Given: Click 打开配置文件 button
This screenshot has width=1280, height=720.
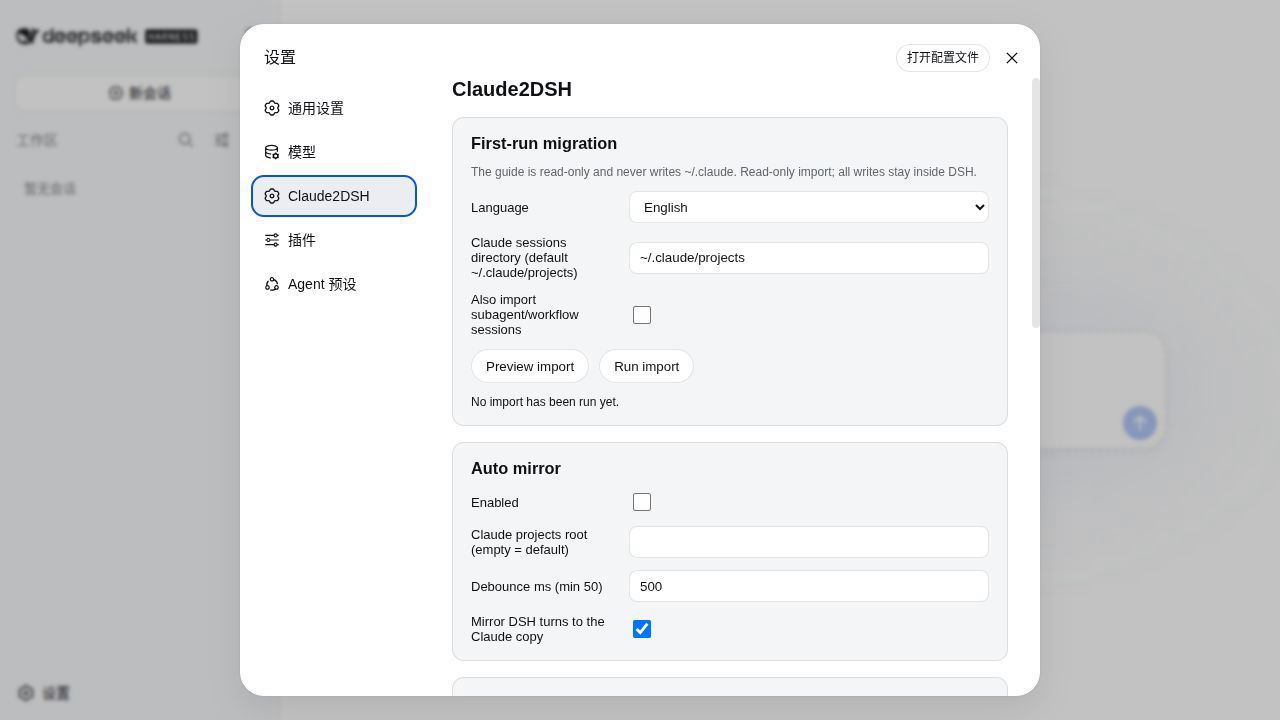Looking at the screenshot, I should pos(943,58).
